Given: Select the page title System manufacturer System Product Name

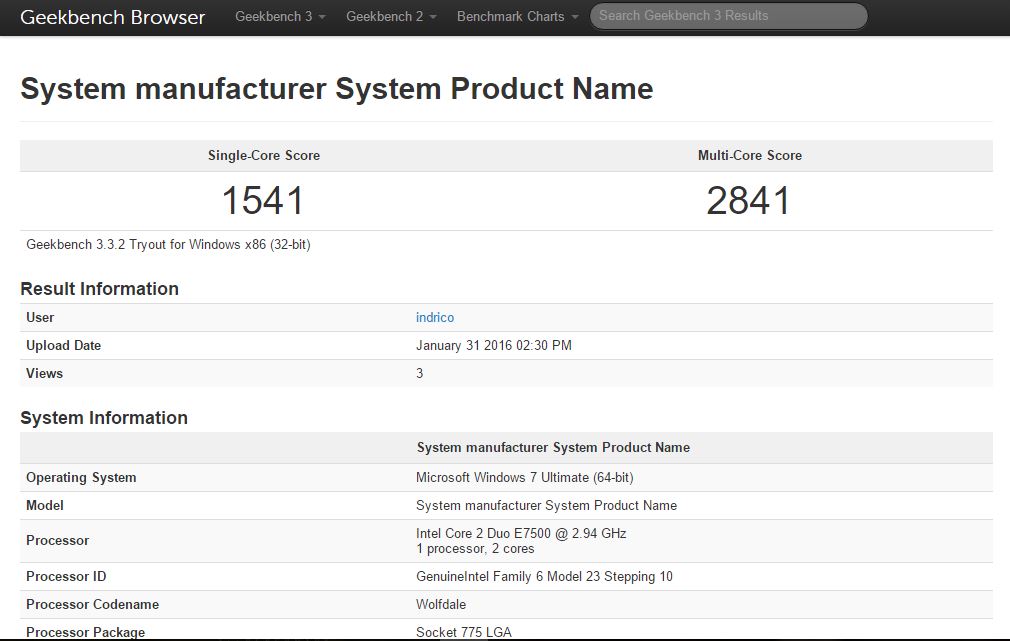Looking at the screenshot, I should [337, 89].
